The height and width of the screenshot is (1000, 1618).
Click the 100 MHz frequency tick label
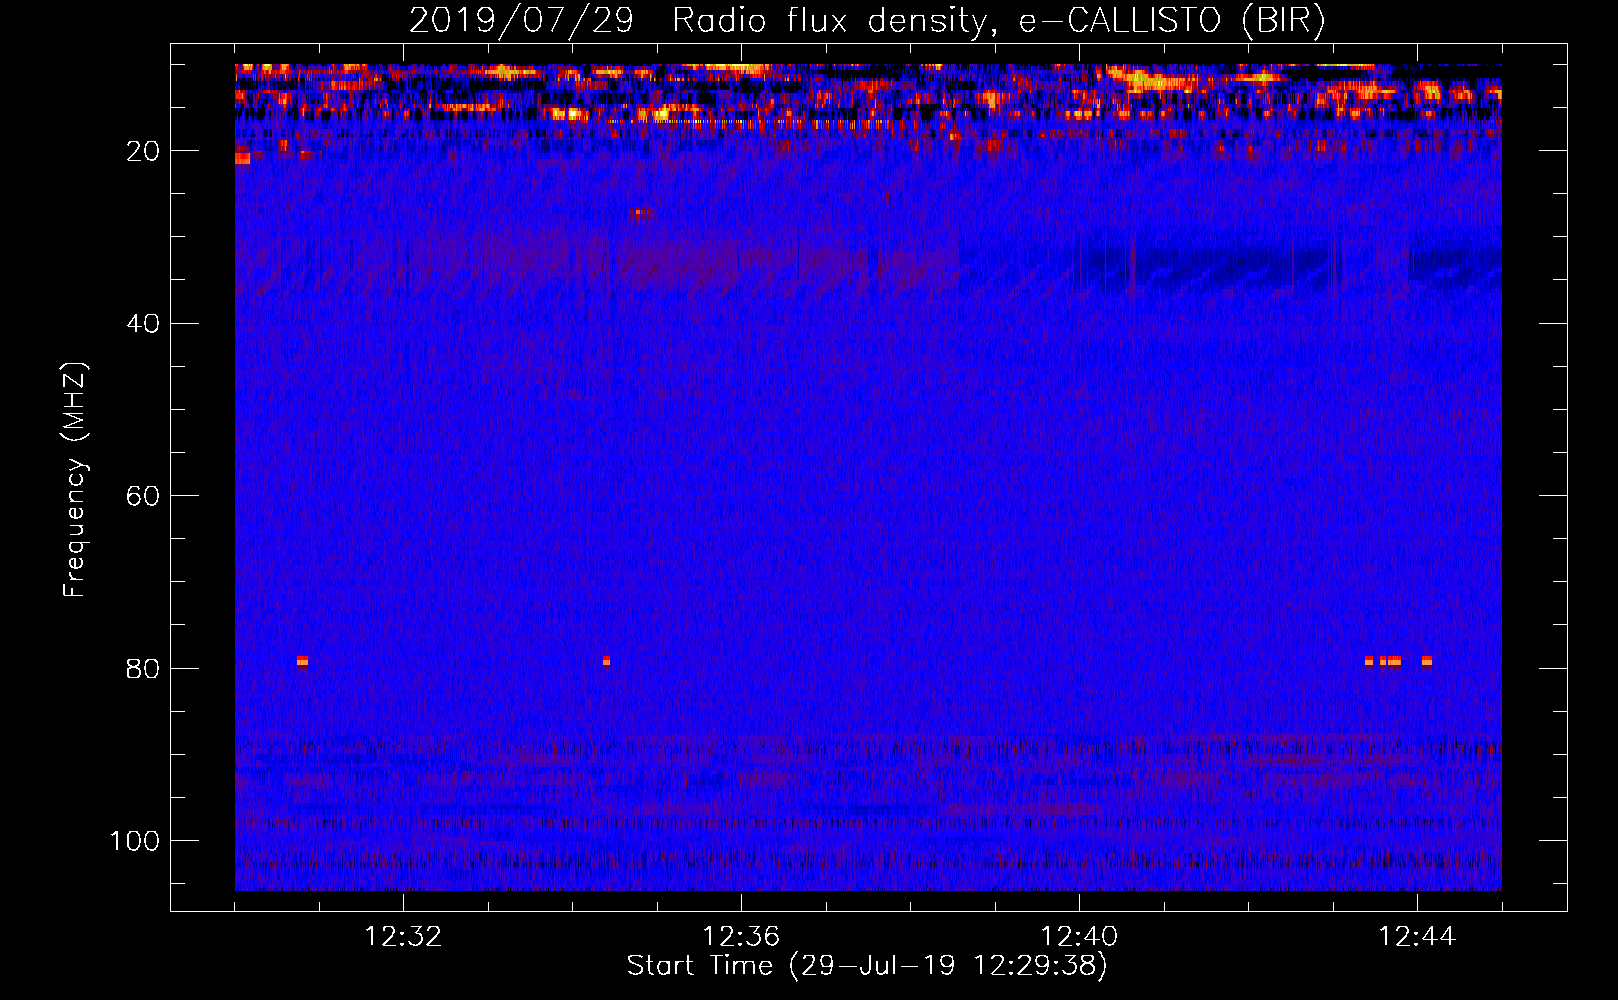[135, 841]
